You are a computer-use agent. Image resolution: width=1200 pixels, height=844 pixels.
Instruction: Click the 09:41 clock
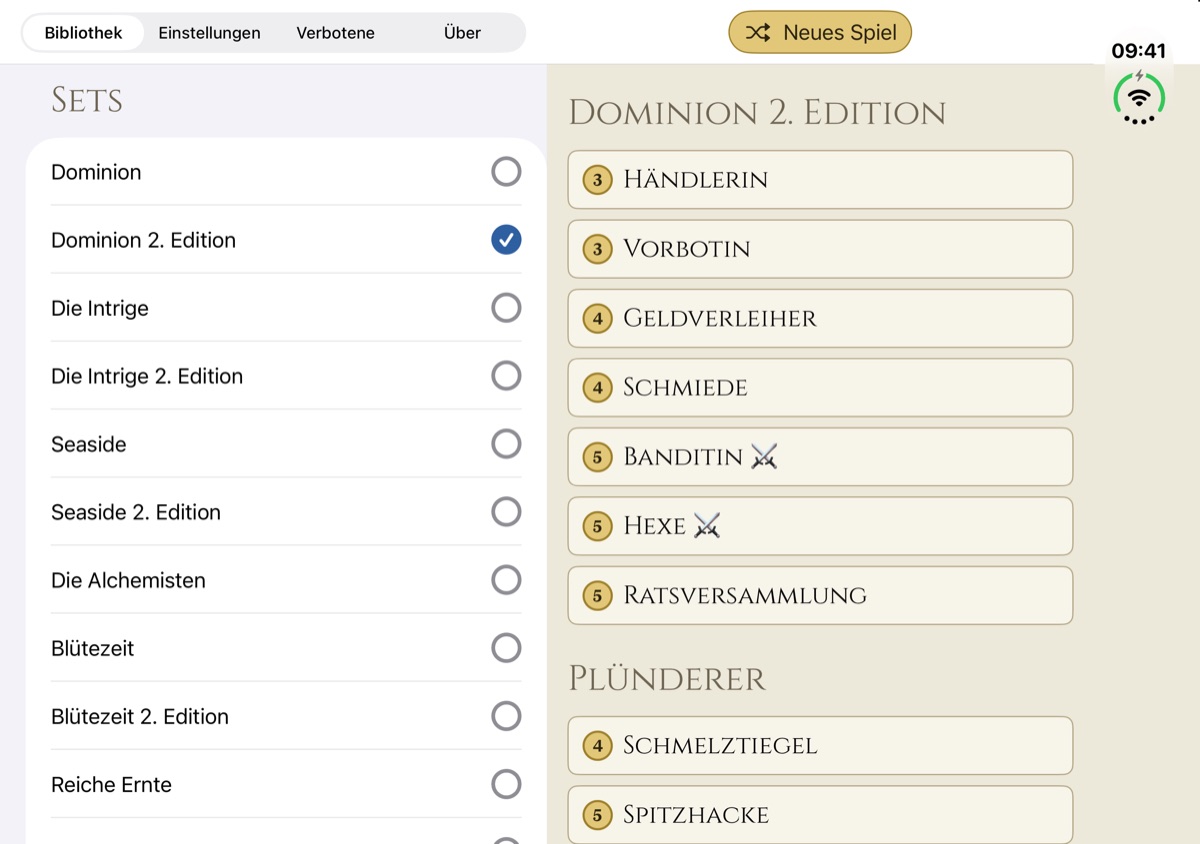tap(1139, 51)
